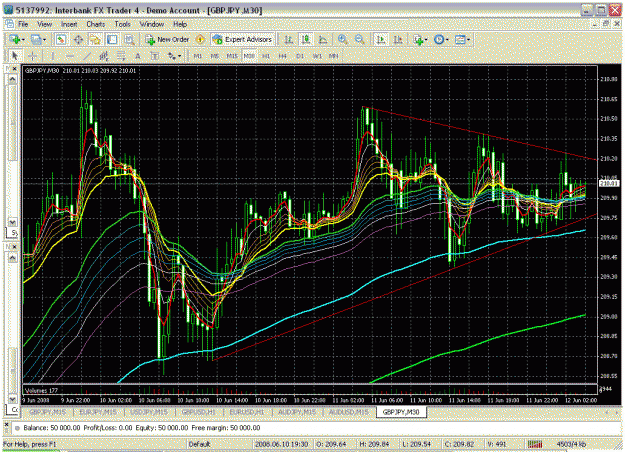Toggle the Market Watch window icon
The height and width of the screenshot is (452, 625).
pyautogui.click(x=61, y=39)
